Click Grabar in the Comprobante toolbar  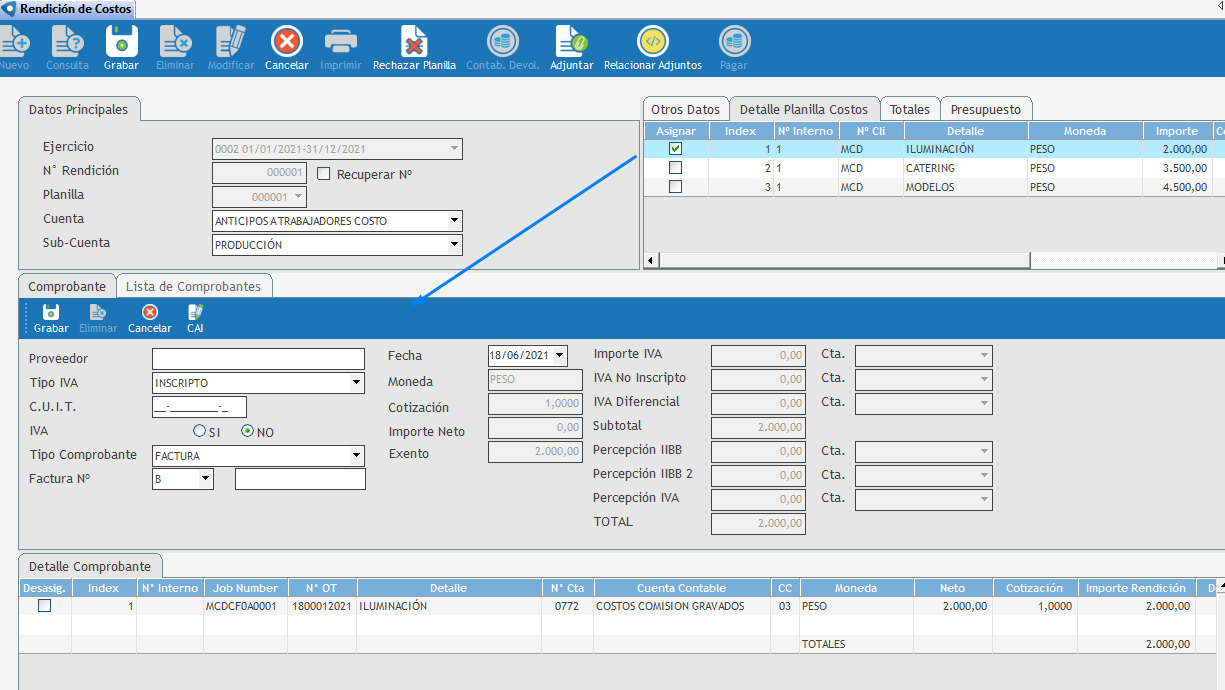coord(51,313)
